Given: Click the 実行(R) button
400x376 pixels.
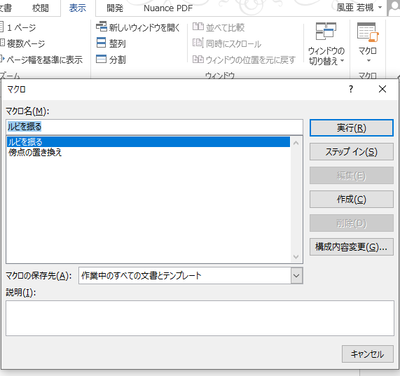Looking at the screenshot, I should point(351,128).
